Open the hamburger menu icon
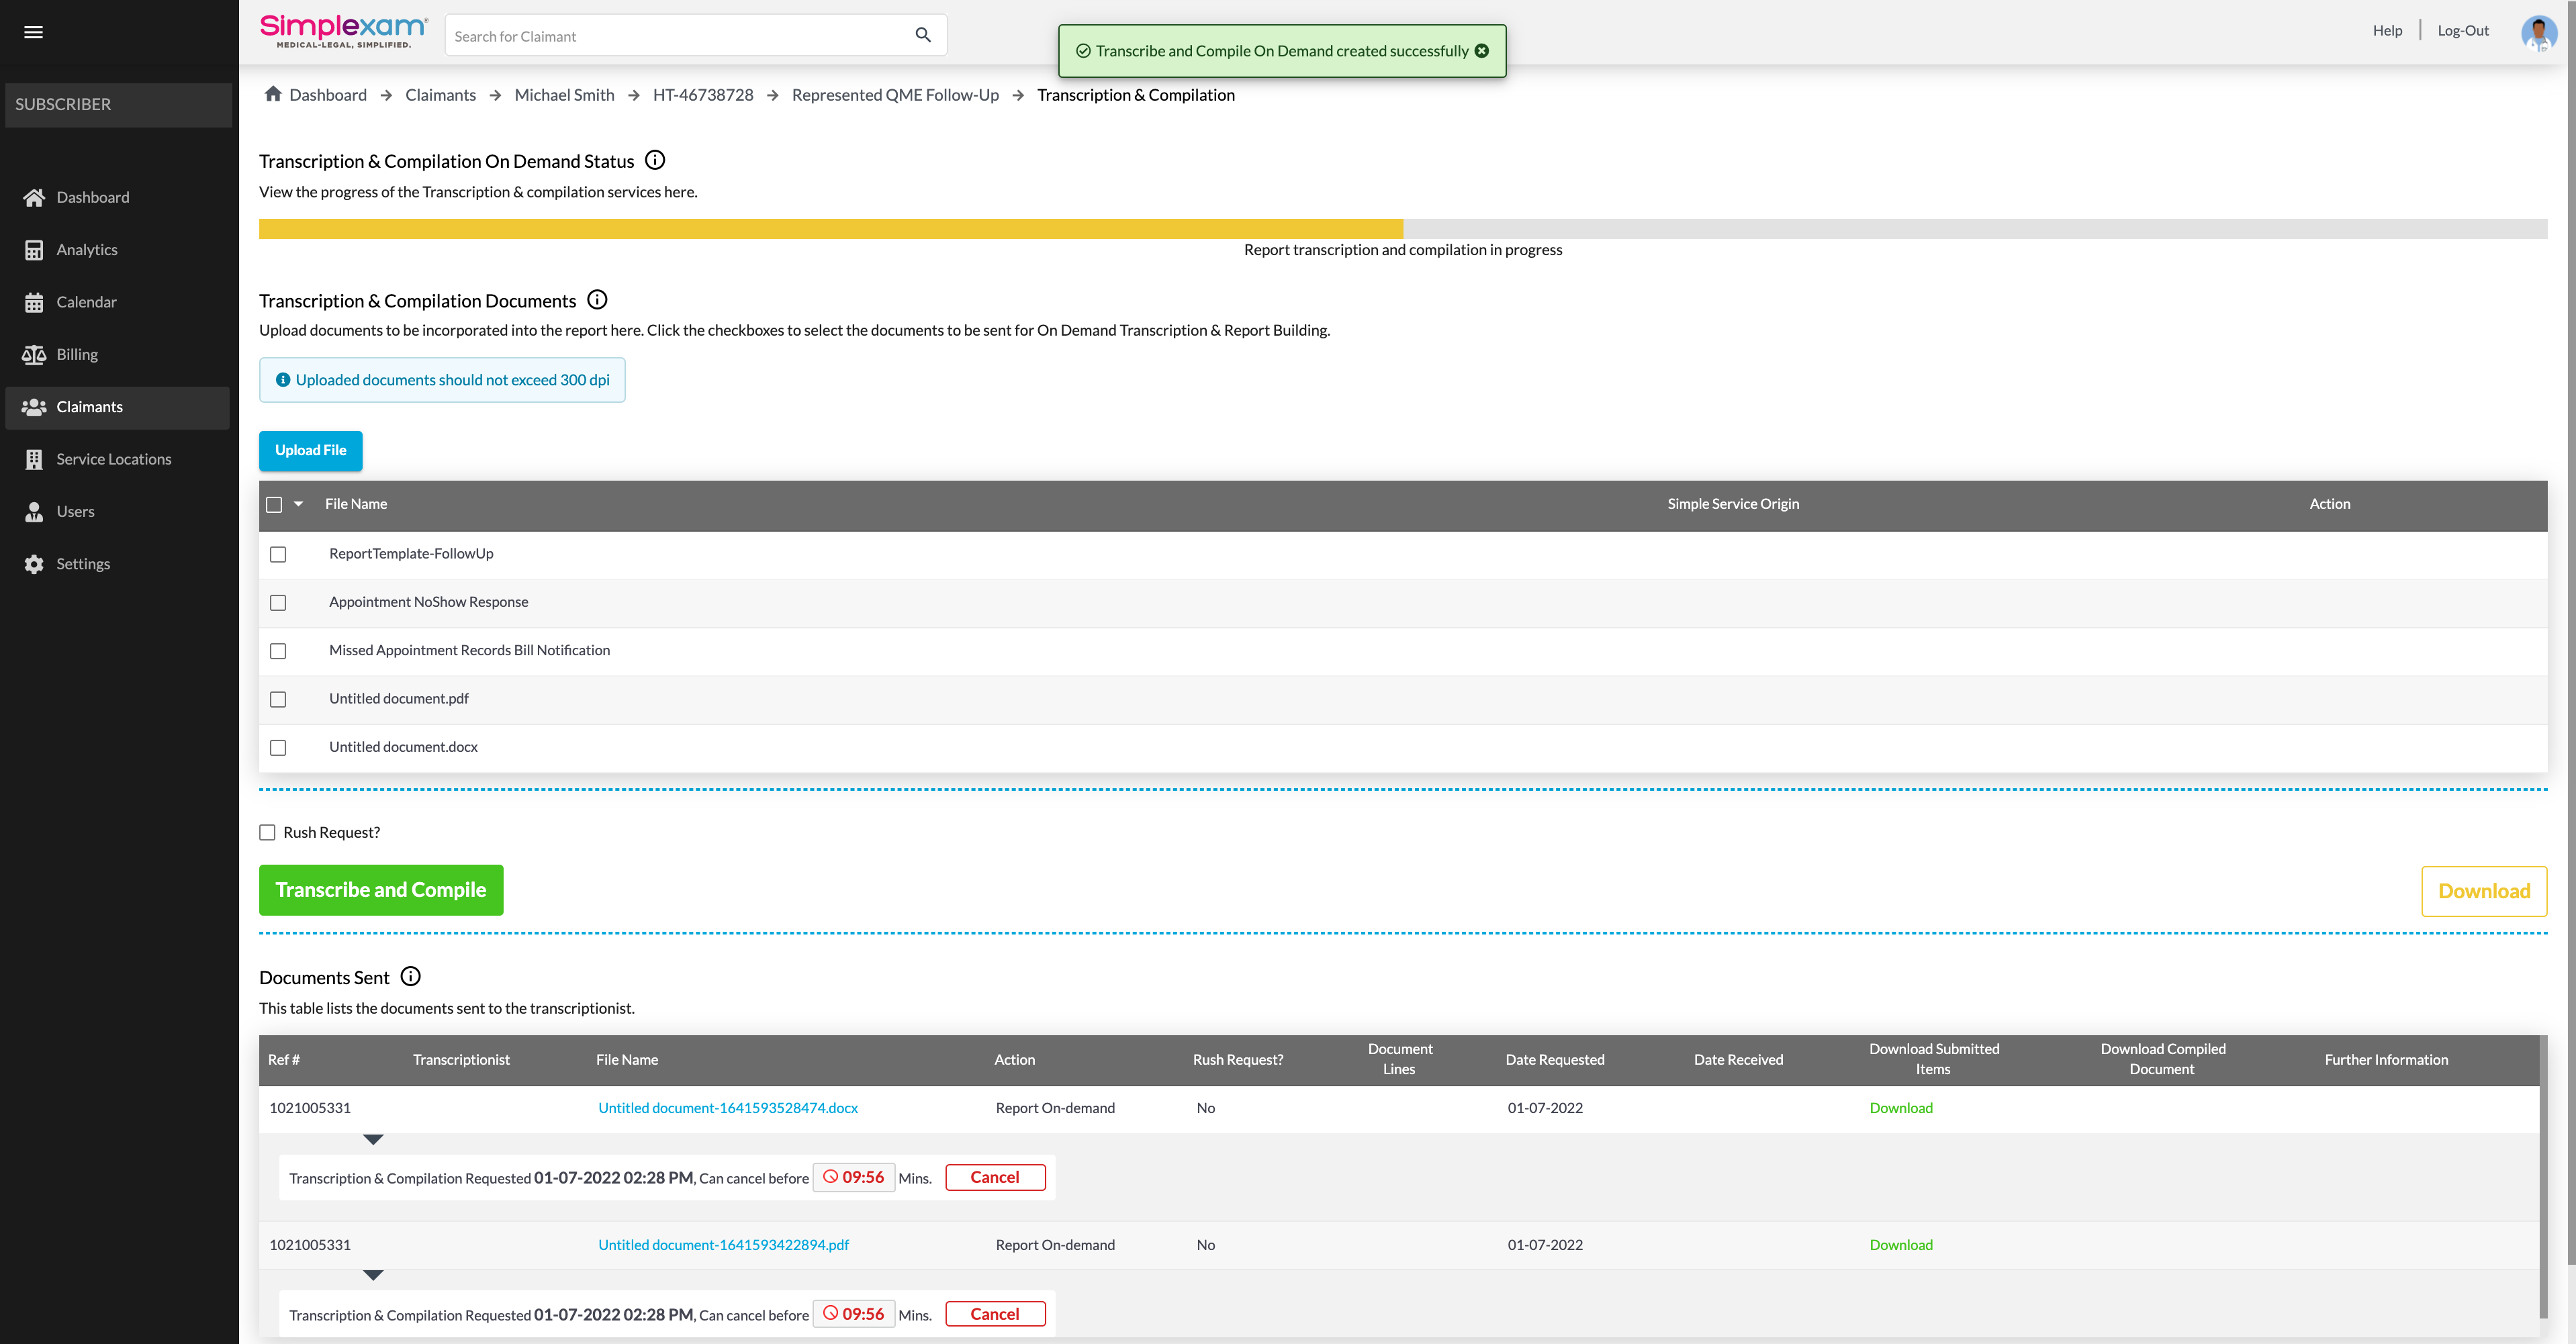The image size is (2576, 1344). [33, 32]
